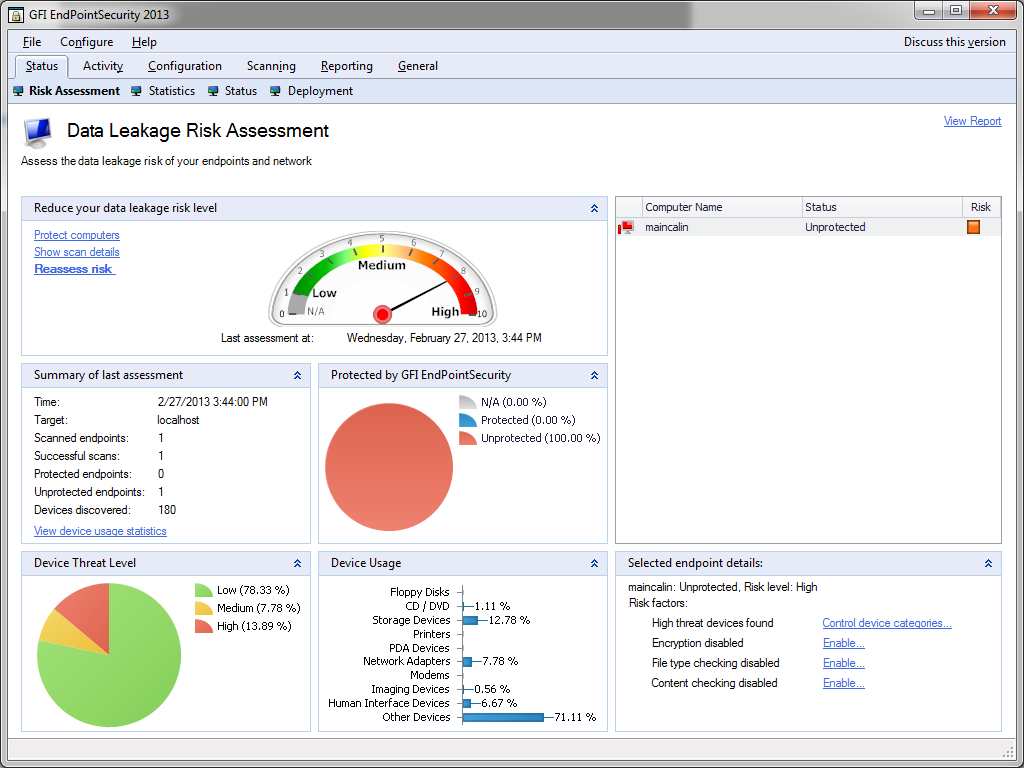The image size is (1024, 768).
Task: Select the main Status tab
Action: 42,66
